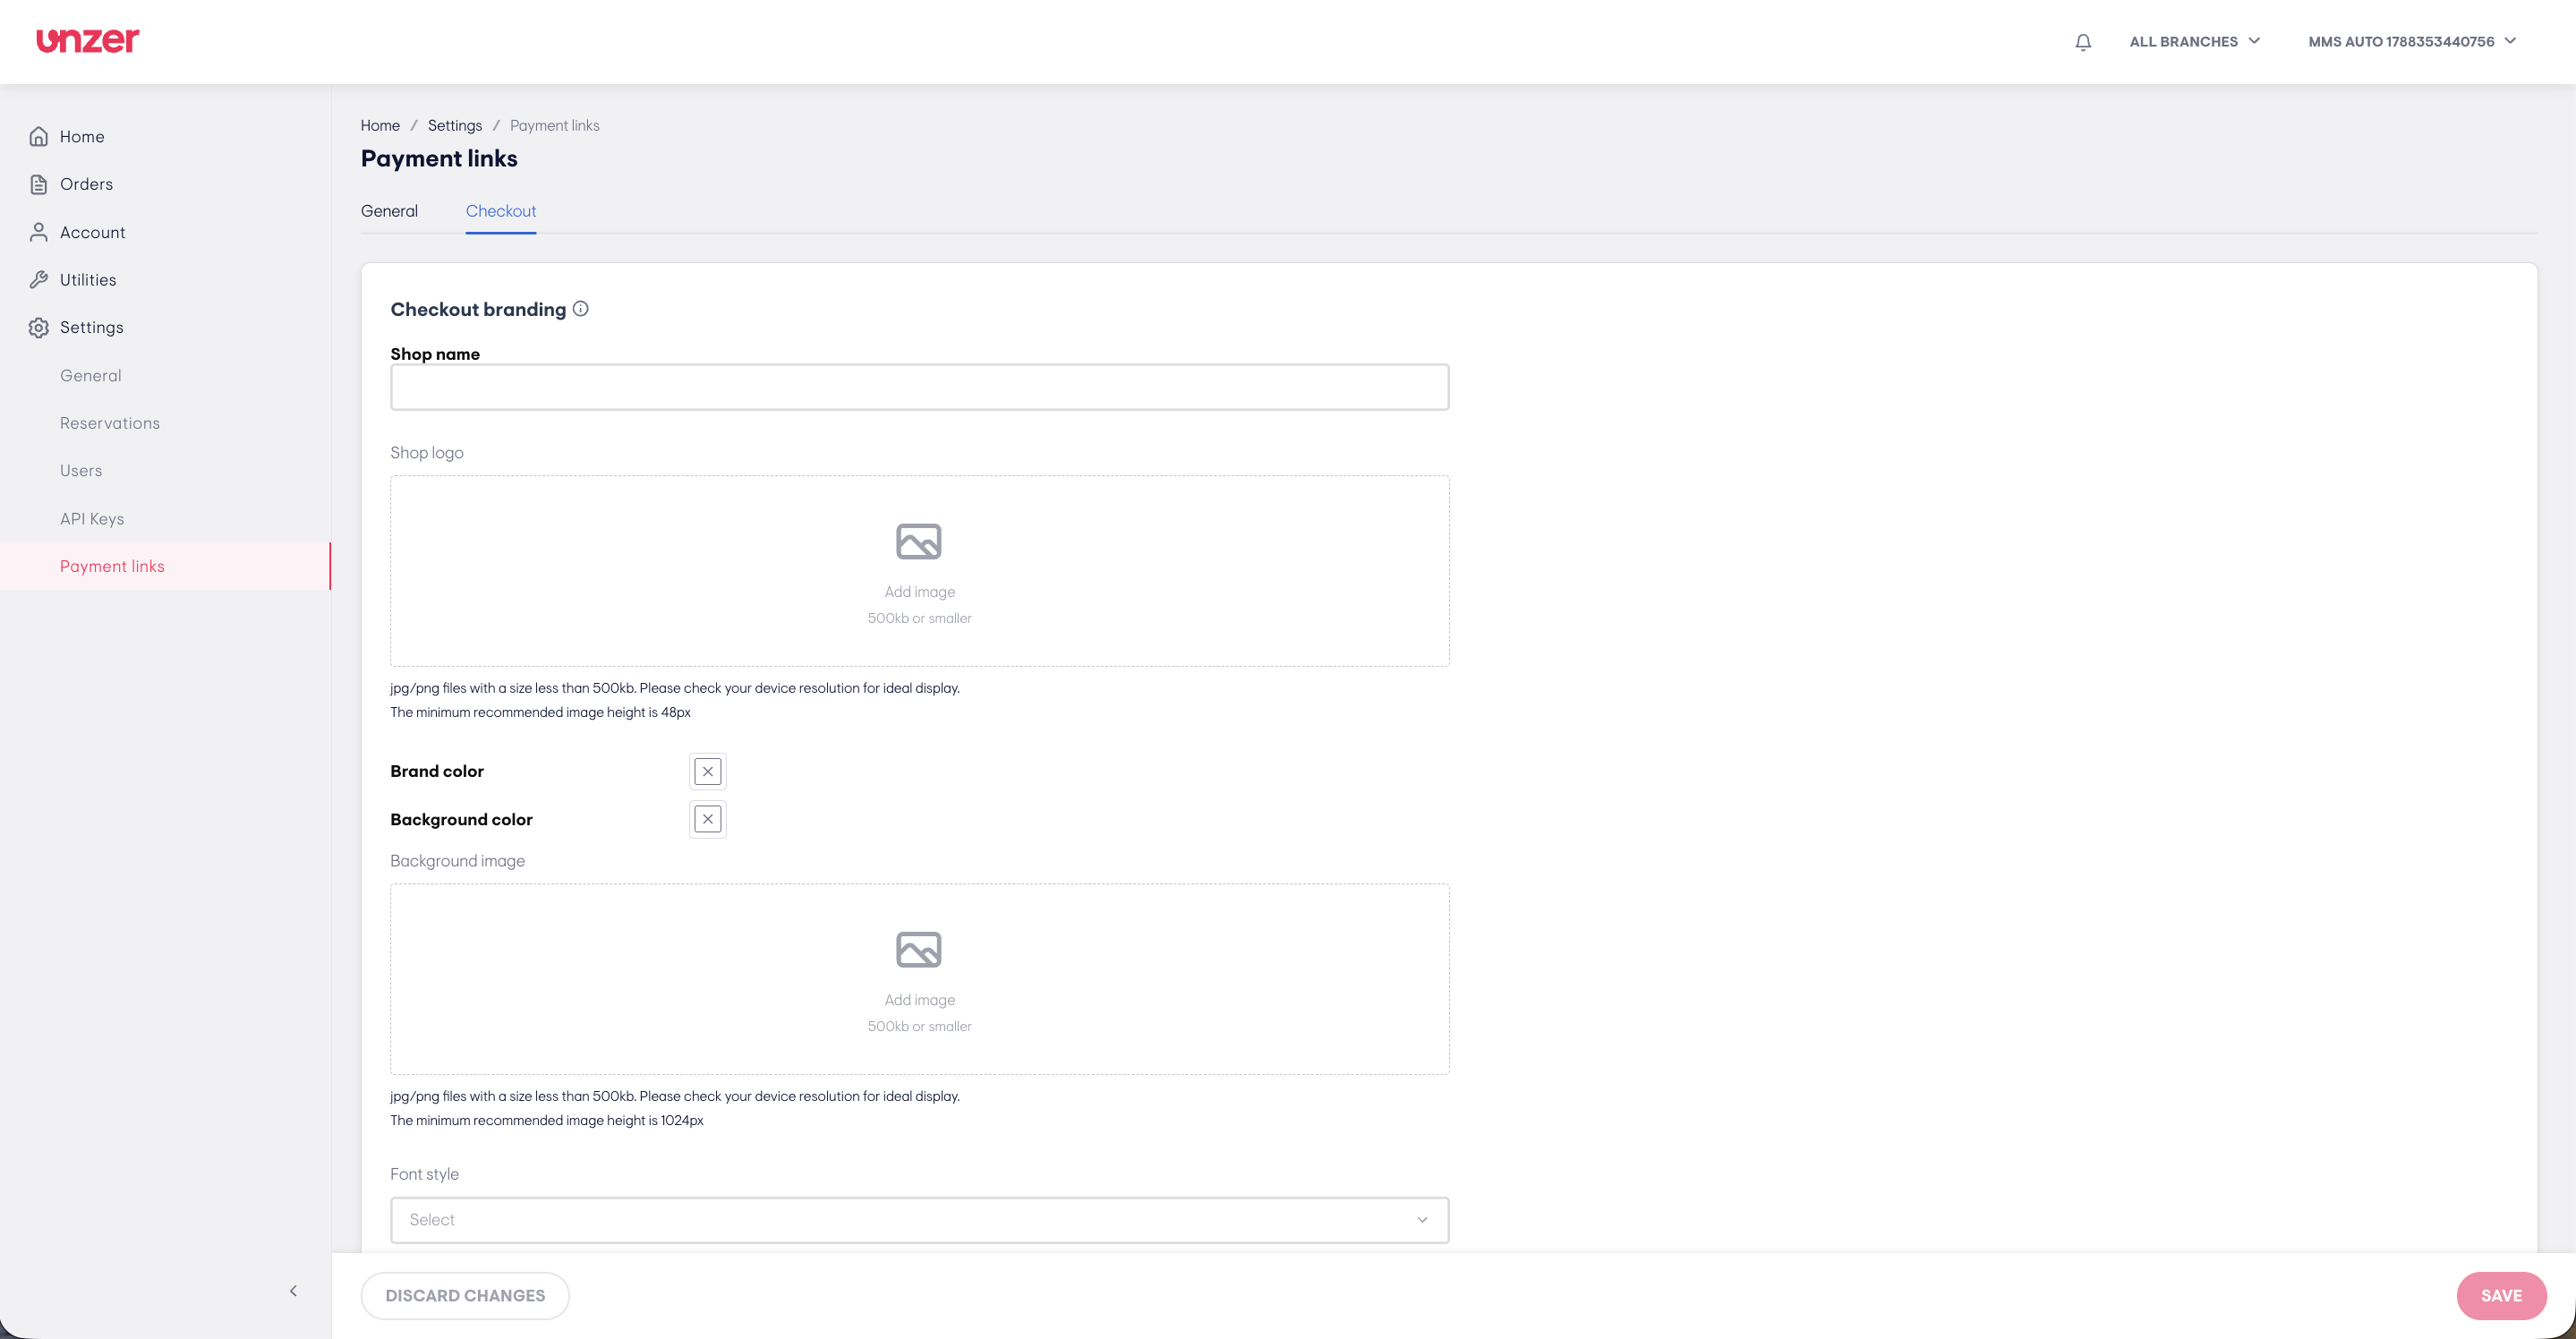This screenshot has height=1339, width=2576.
Task: Click the Orders document icon
Action: tap(39, 184)
